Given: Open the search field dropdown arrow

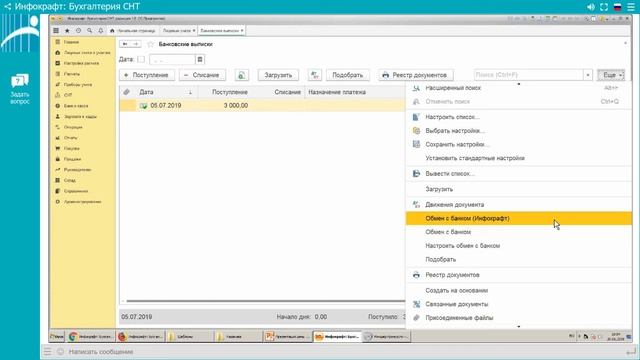Looking at the screenshot, I should 588,75.
